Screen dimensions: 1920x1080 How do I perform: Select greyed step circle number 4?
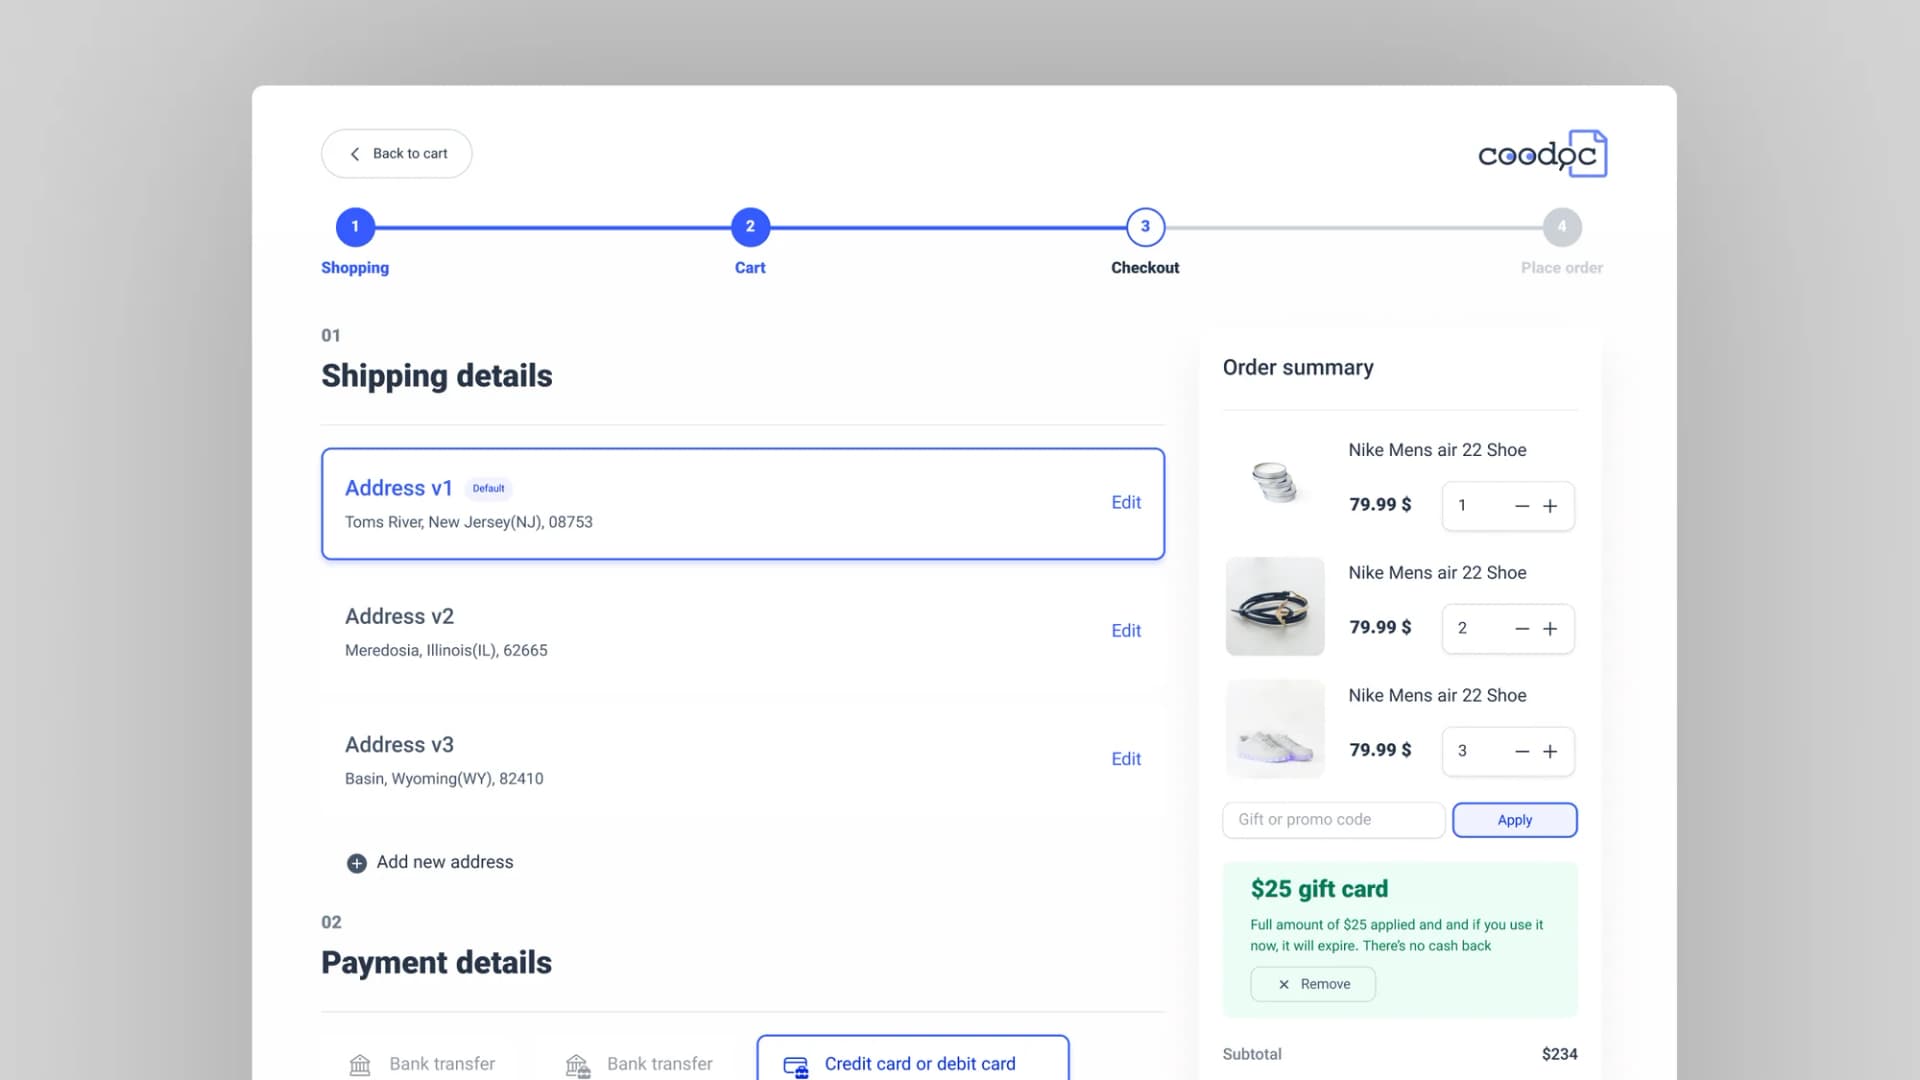[1562, 227]
